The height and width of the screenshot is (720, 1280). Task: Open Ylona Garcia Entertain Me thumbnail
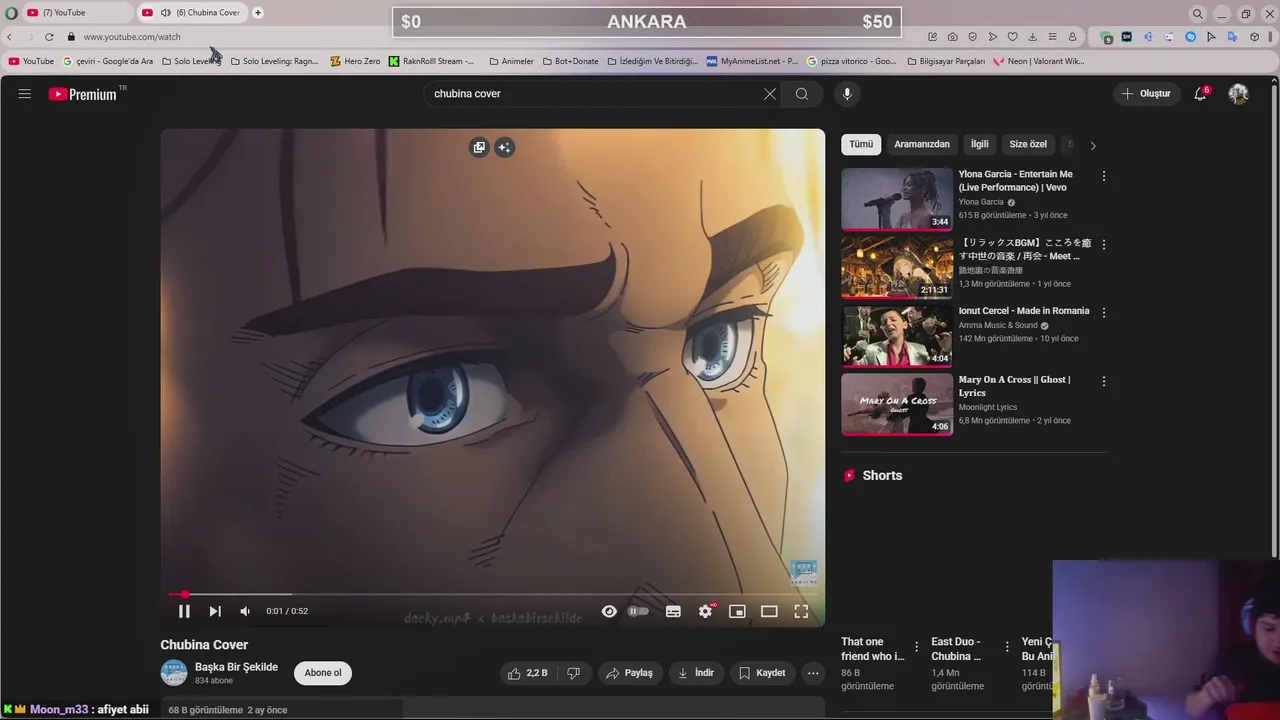[897, 199]
